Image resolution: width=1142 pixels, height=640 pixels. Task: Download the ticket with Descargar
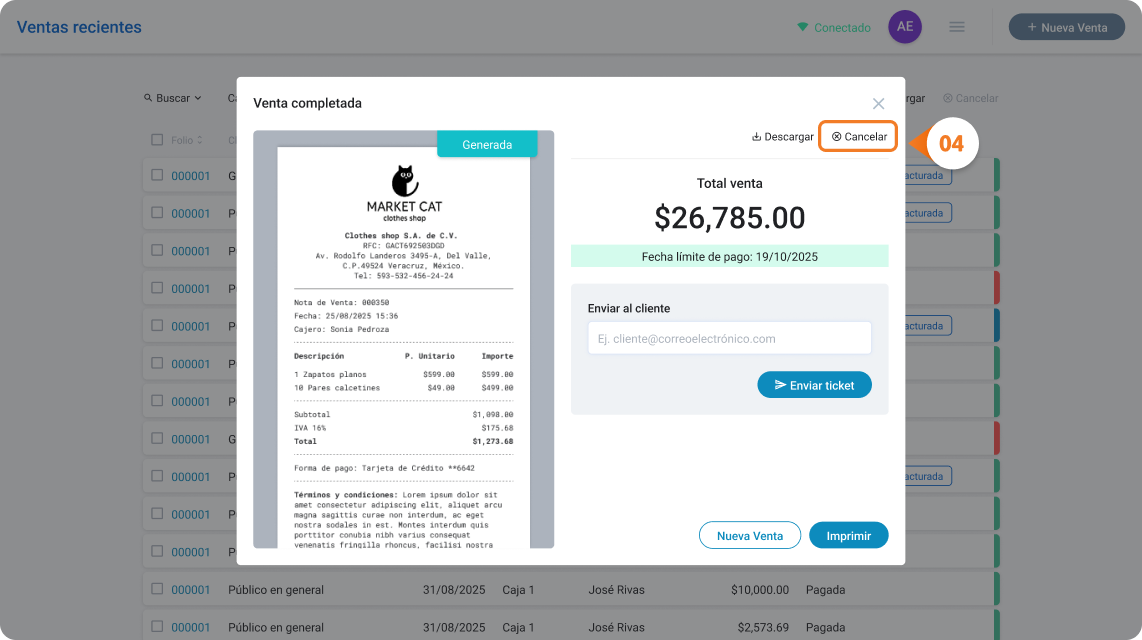tap(782, 137)
